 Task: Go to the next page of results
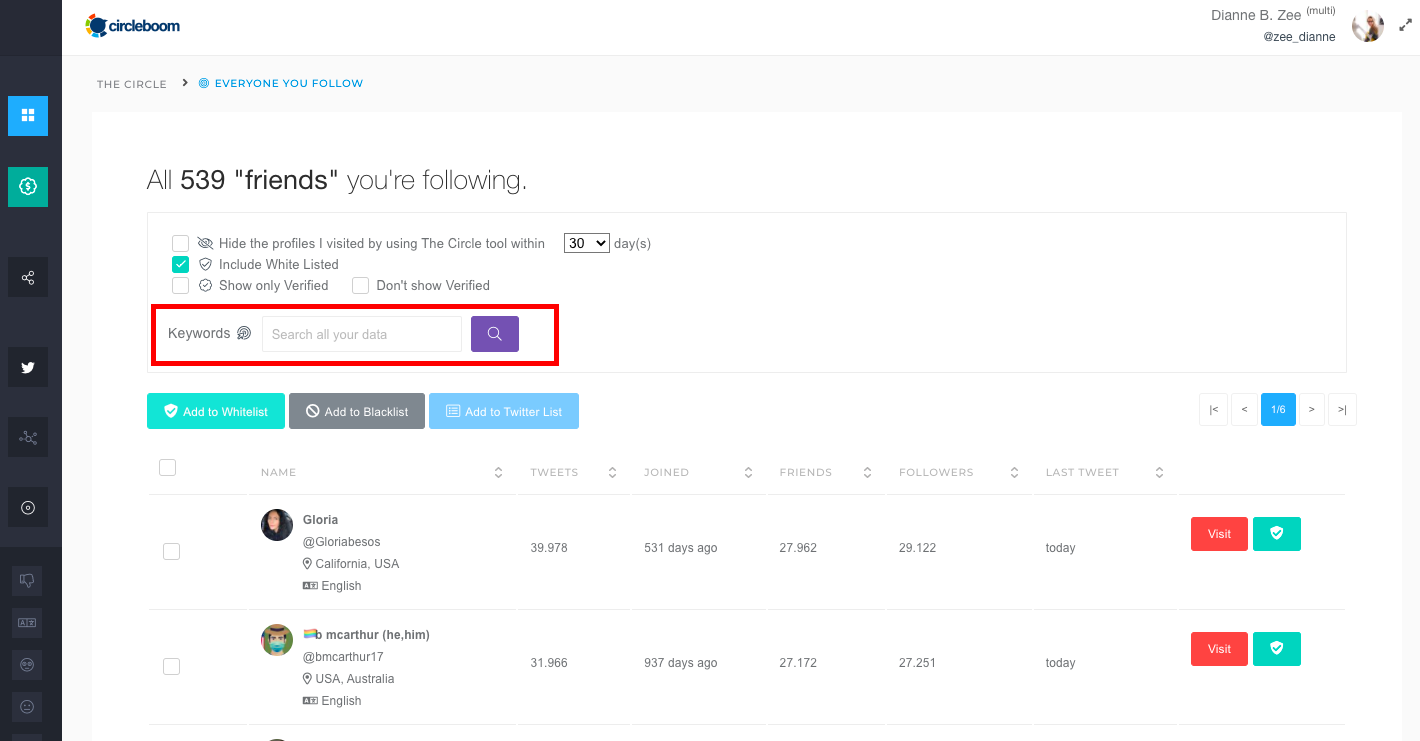(x=1311, y=410)
